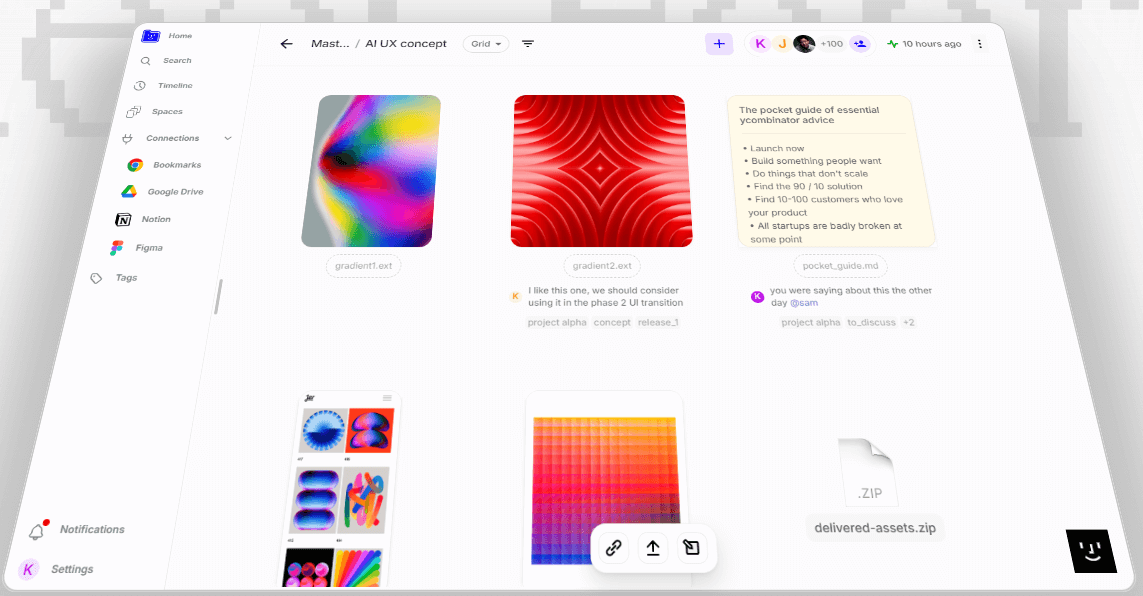Show the +100 hidden collaborators

833,43
